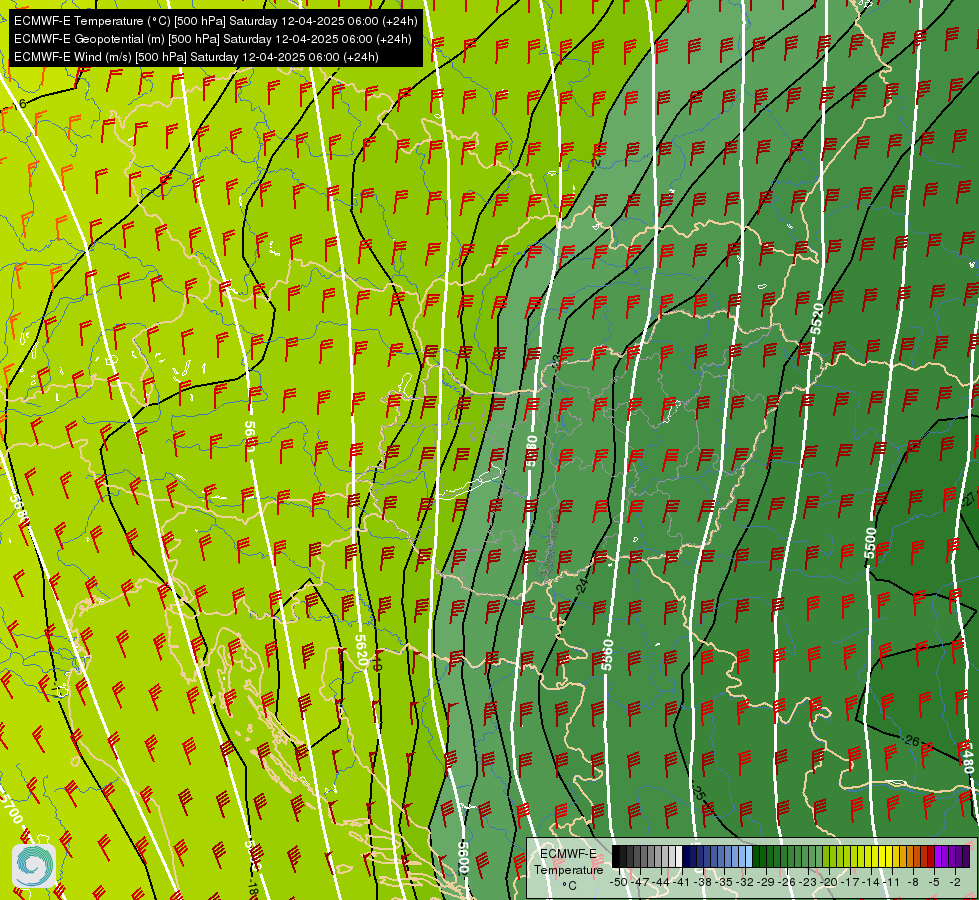Click the -8 legend tick label
Image resolution: width=979 pixels, height=900 pixels.
tap(913, 882)
